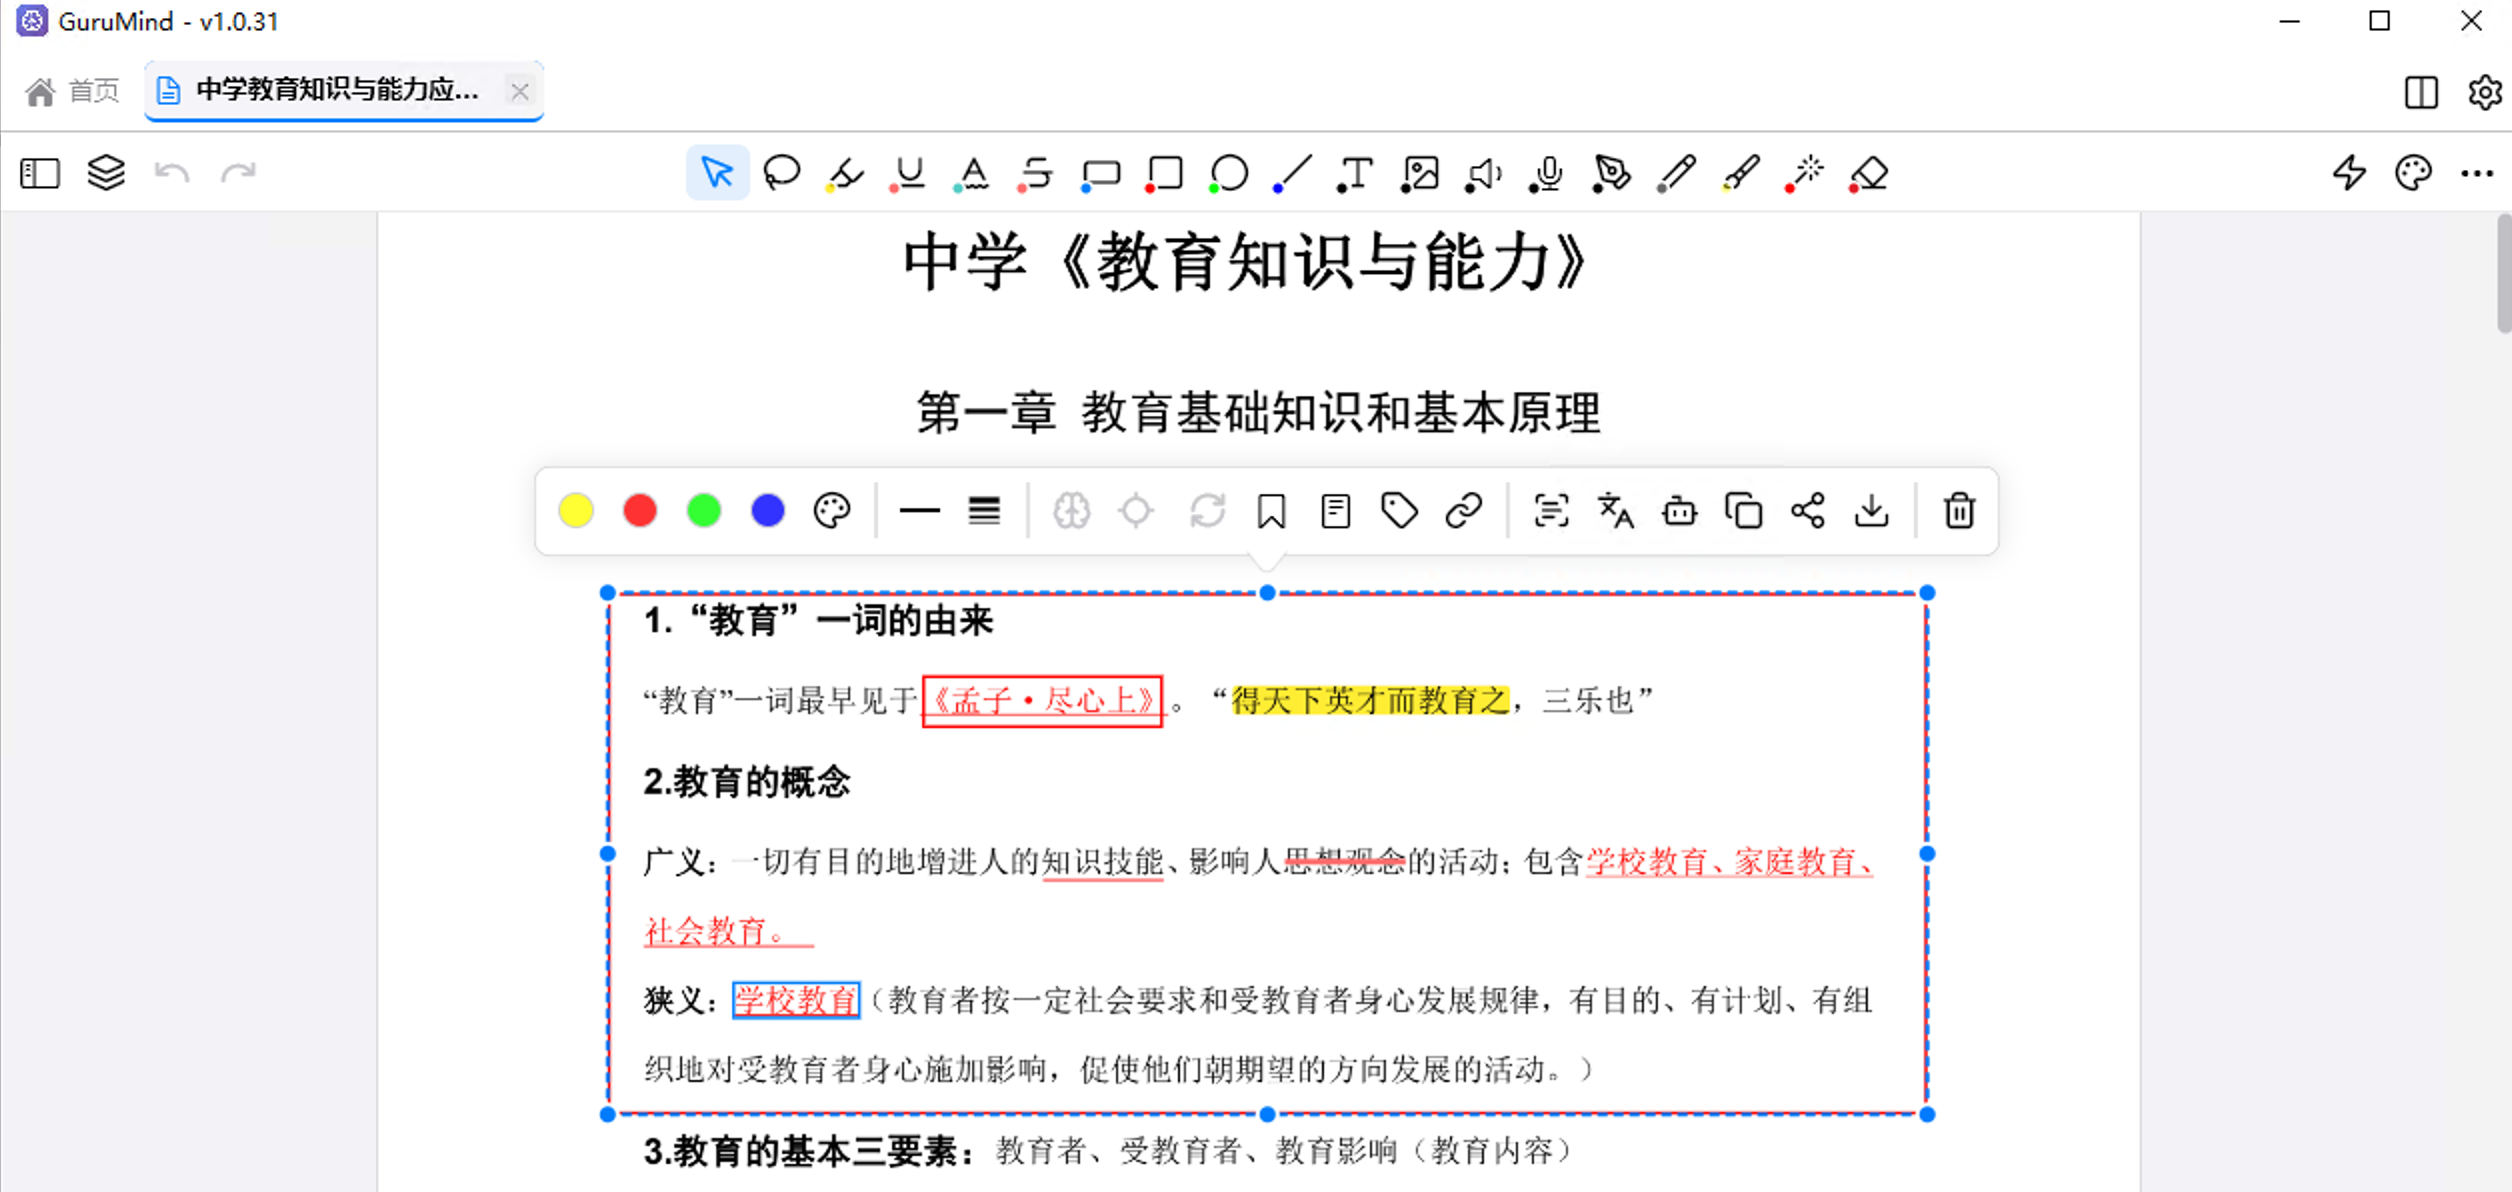Open custom color palette in annotation popup
This screenshot has width=2512, height=1192.
832,511
